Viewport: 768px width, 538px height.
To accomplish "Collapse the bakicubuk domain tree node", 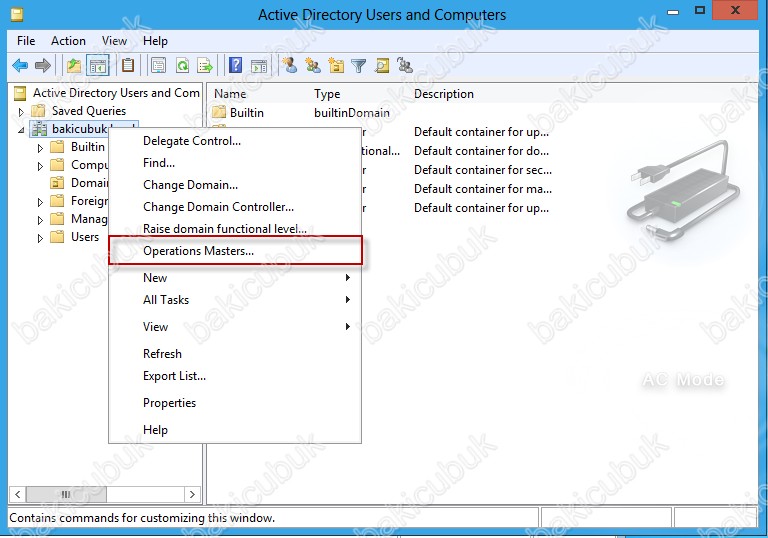I will tap(21, 130).
